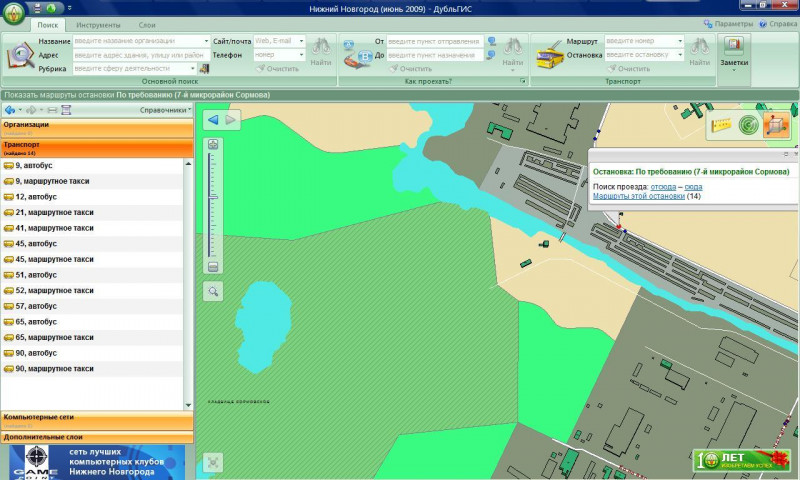This screenshot has width=800, height=480.
Task: Expand the Организации section header
Action: coord(97,128)
